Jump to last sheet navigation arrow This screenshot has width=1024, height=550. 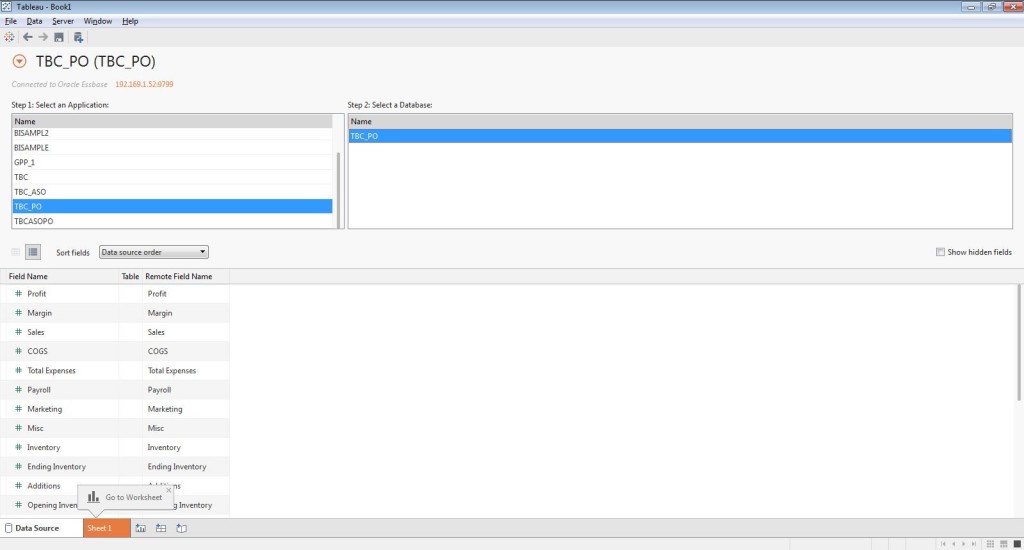pyautogui.click(x=974, y=543)
